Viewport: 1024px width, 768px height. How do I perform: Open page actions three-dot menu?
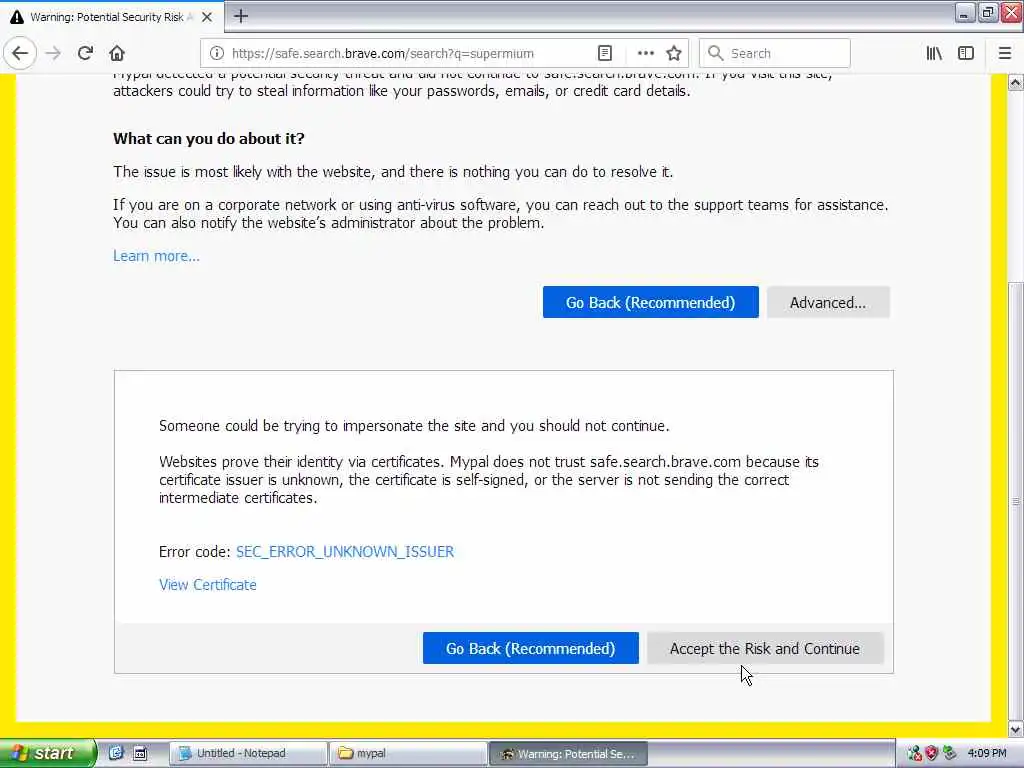point(645,53)
